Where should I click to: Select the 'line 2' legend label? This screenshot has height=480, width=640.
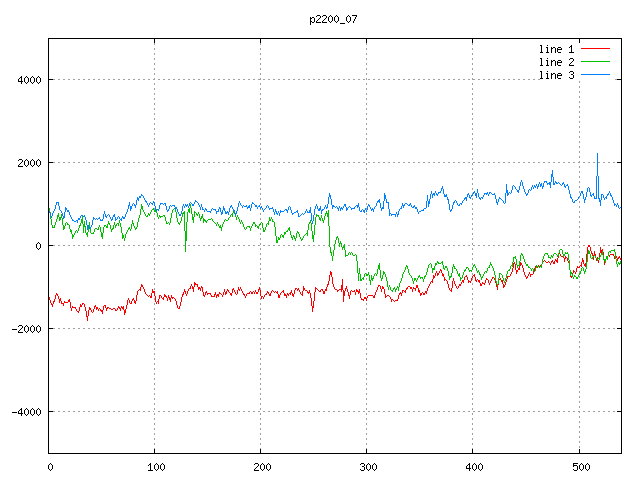[x=556, y=62]
